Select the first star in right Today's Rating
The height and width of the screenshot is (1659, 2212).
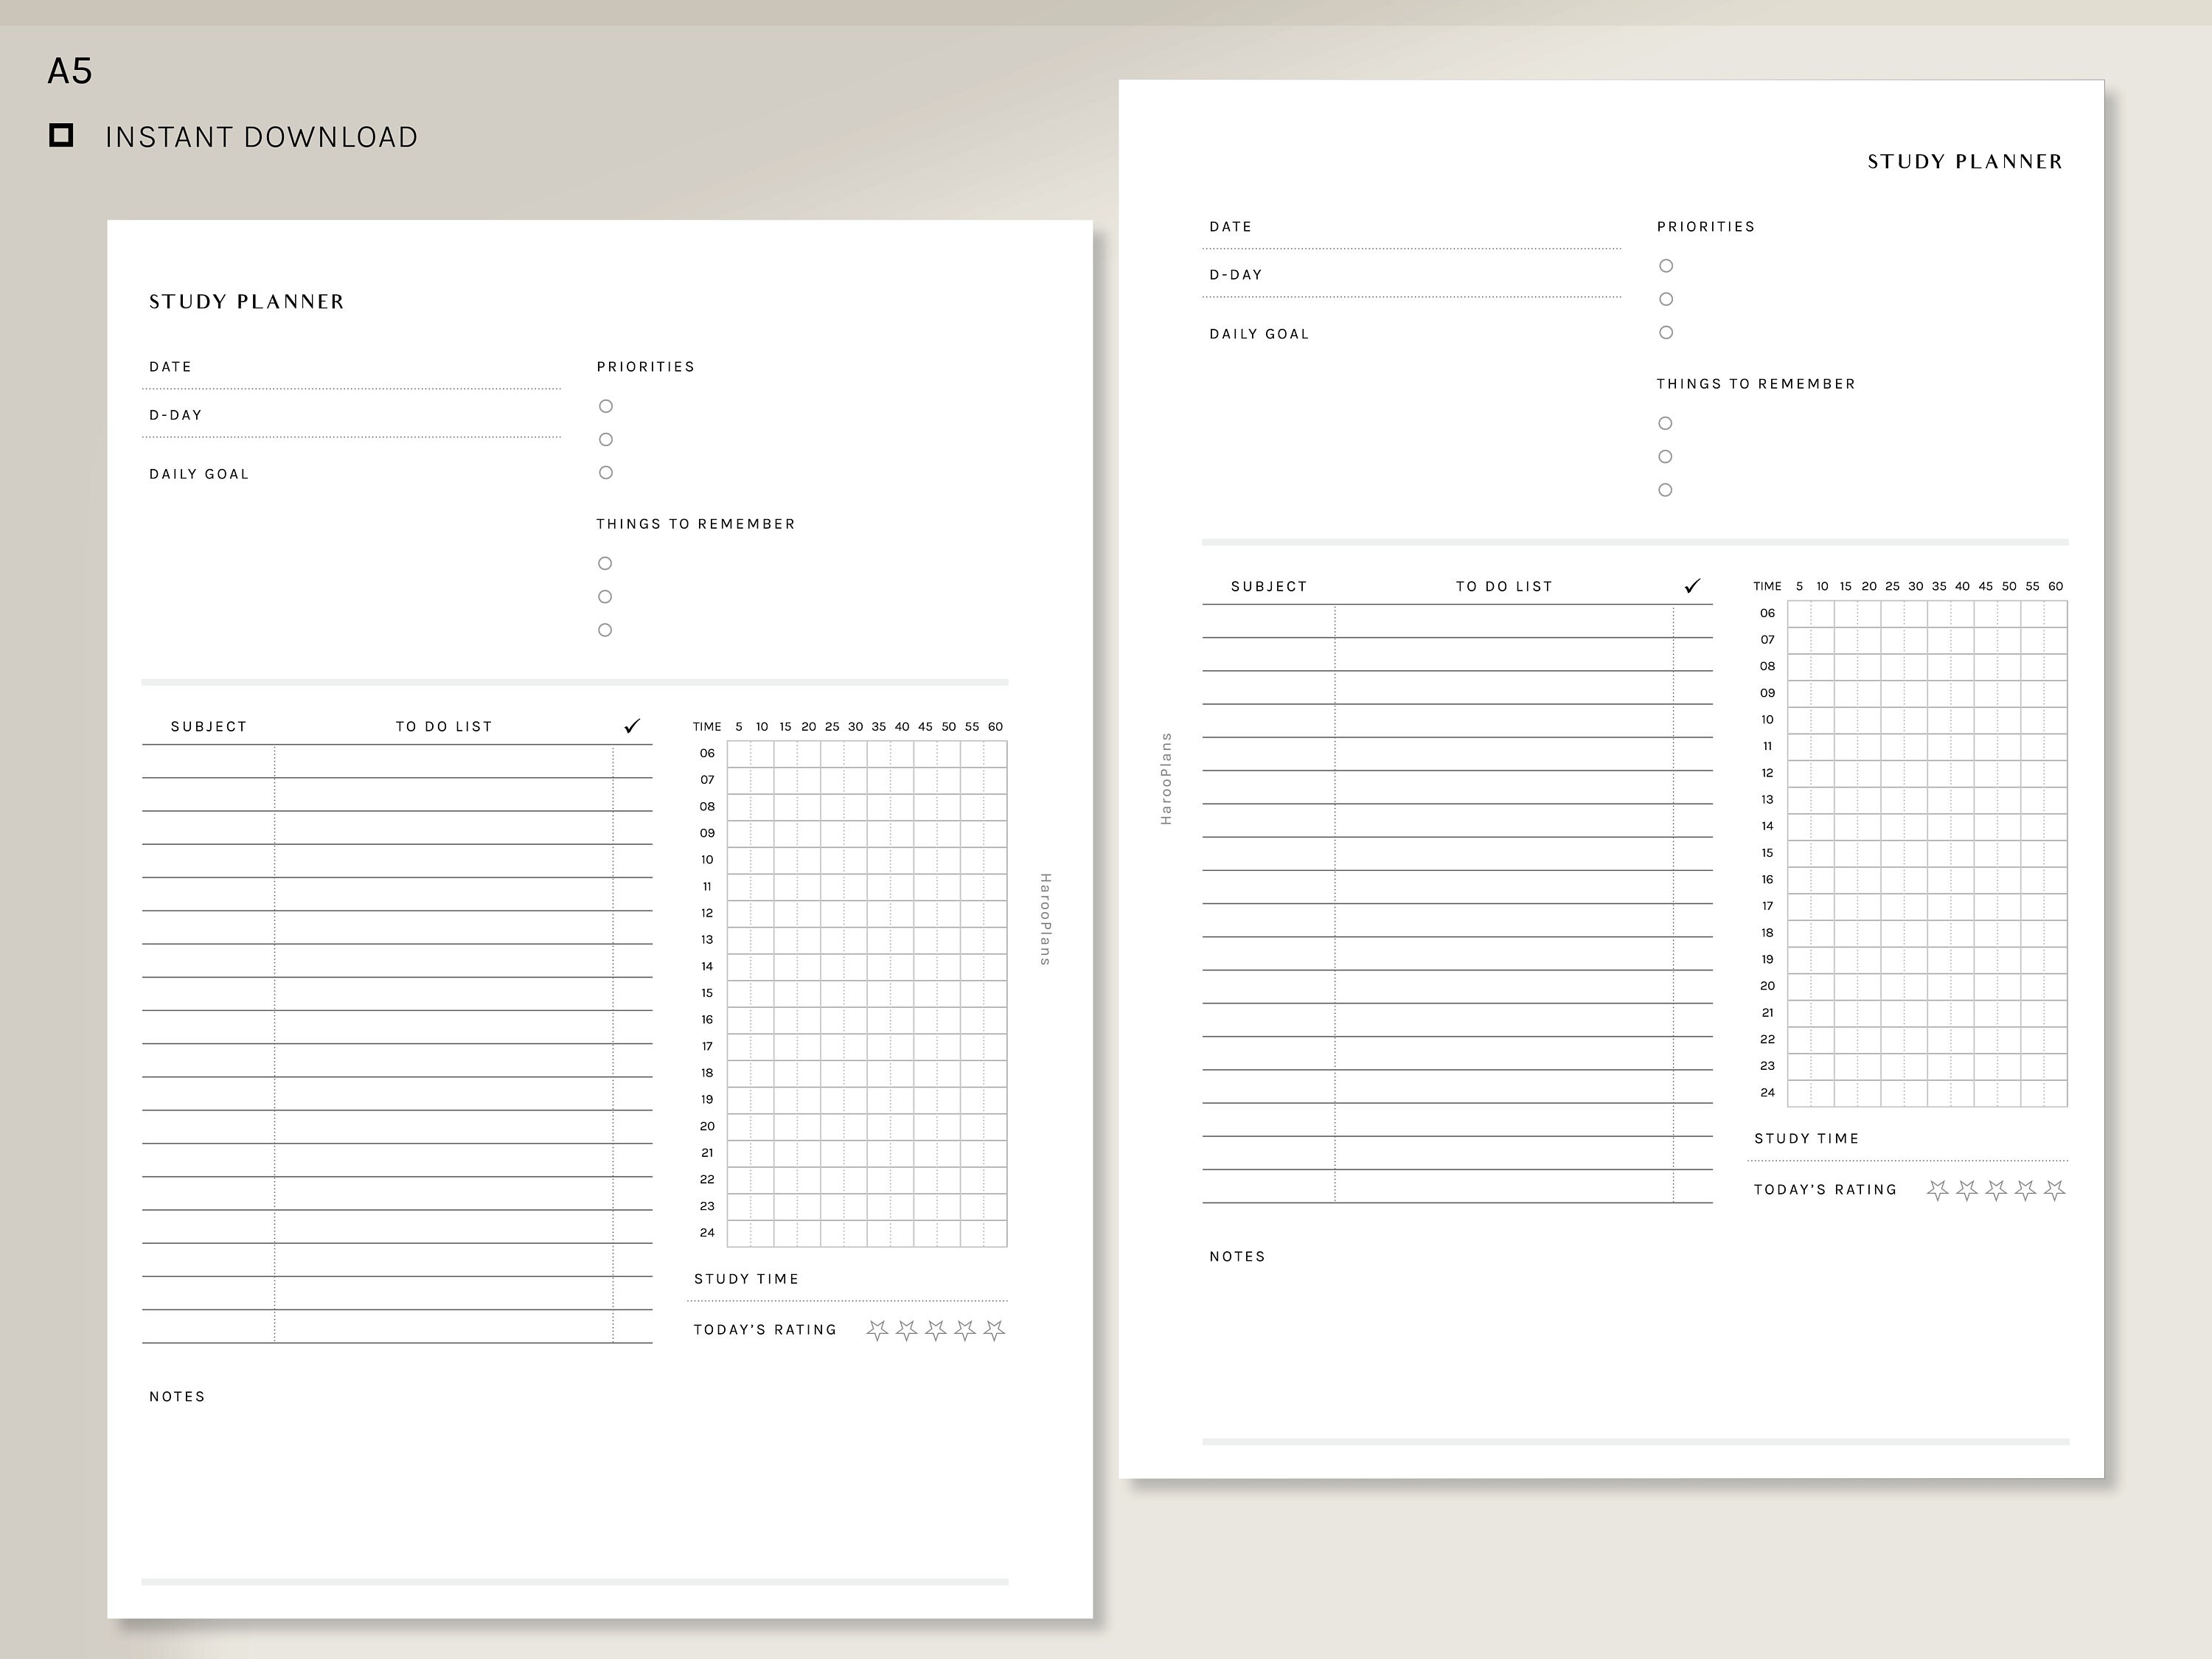click(x=1939, y=1190)
